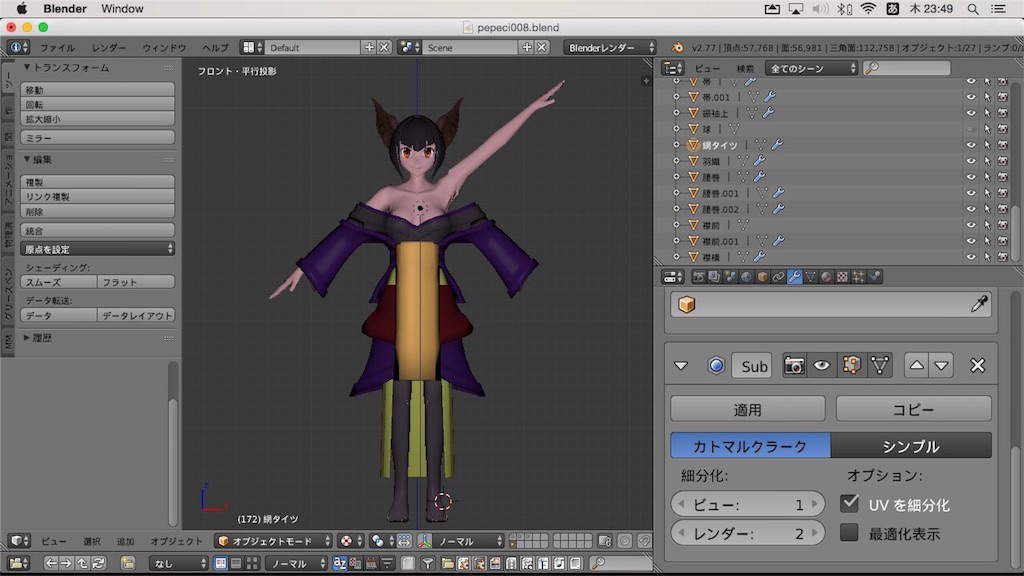Collapse the トランスフォーム panel

(27, 67)
